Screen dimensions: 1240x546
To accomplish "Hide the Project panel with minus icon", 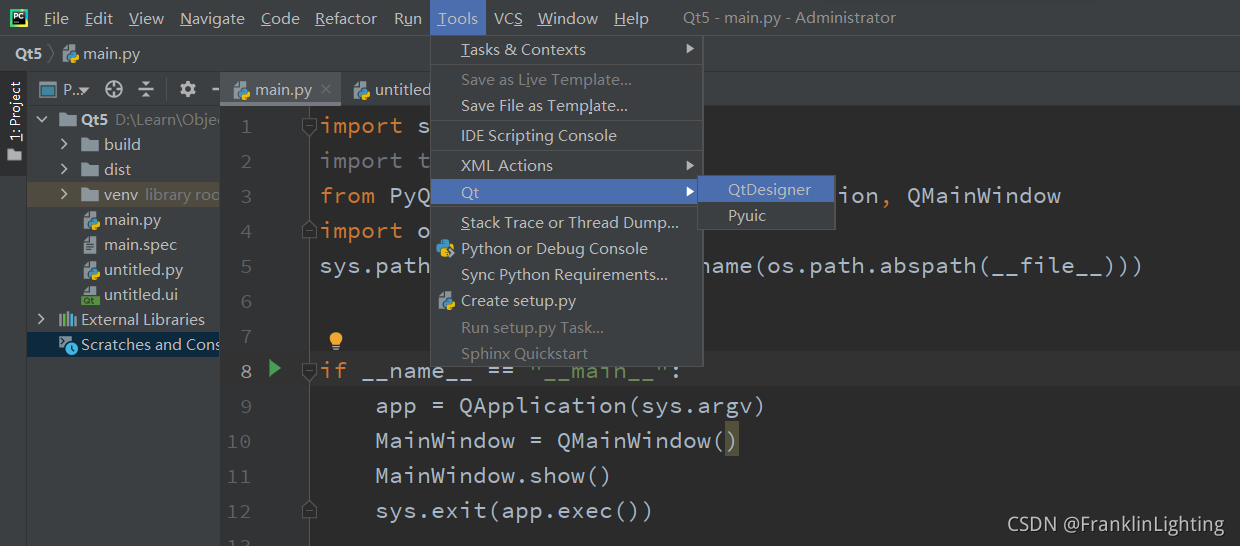I will pos(215,89).
